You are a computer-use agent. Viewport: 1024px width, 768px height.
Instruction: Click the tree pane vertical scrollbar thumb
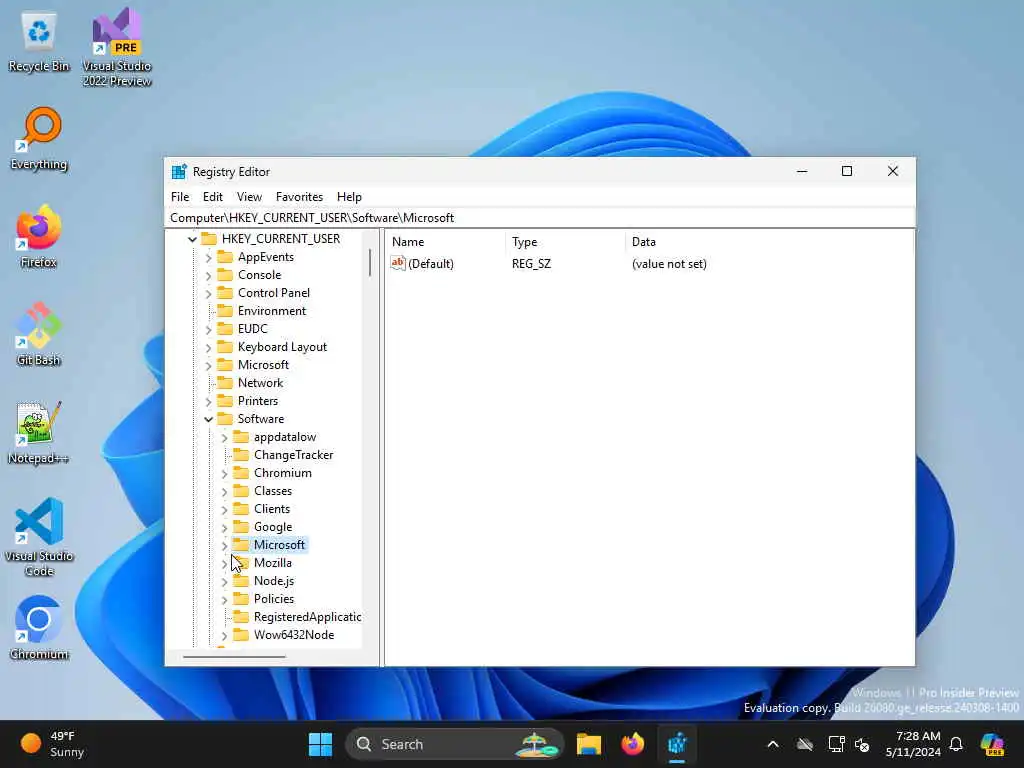click(370, 263)
